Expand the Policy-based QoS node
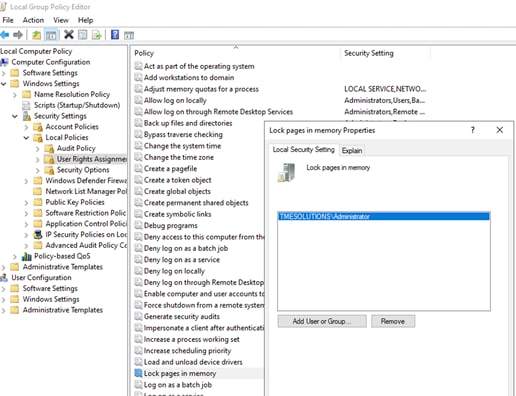The image size is (516, 396). [x=15, y=256]
